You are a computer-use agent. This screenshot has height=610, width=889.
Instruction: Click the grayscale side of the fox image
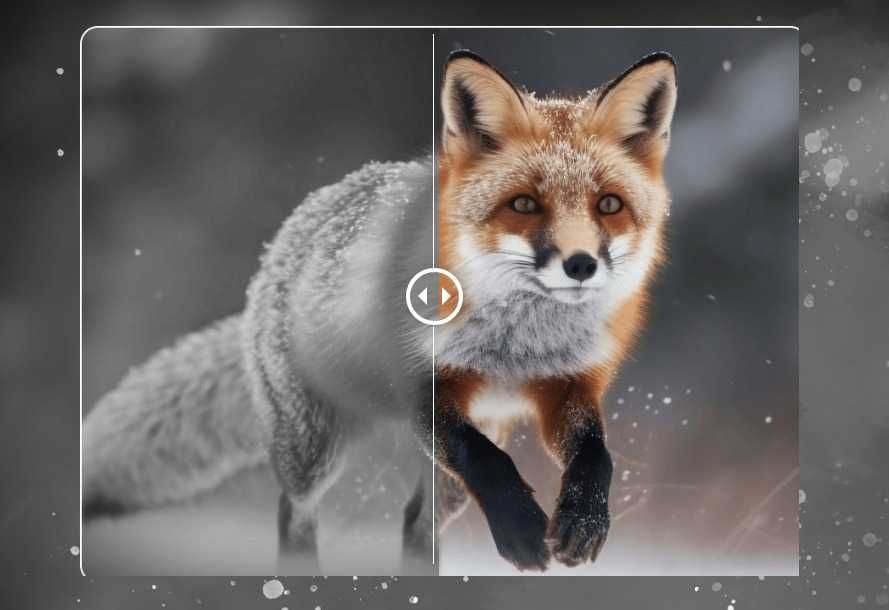(x=257, y=302)
